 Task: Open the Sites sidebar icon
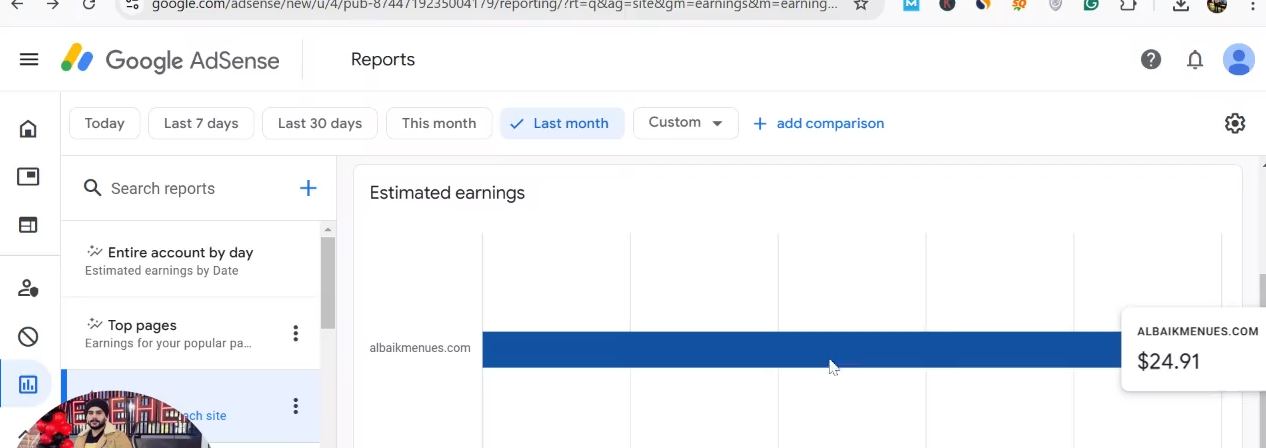tap(28, 225)
